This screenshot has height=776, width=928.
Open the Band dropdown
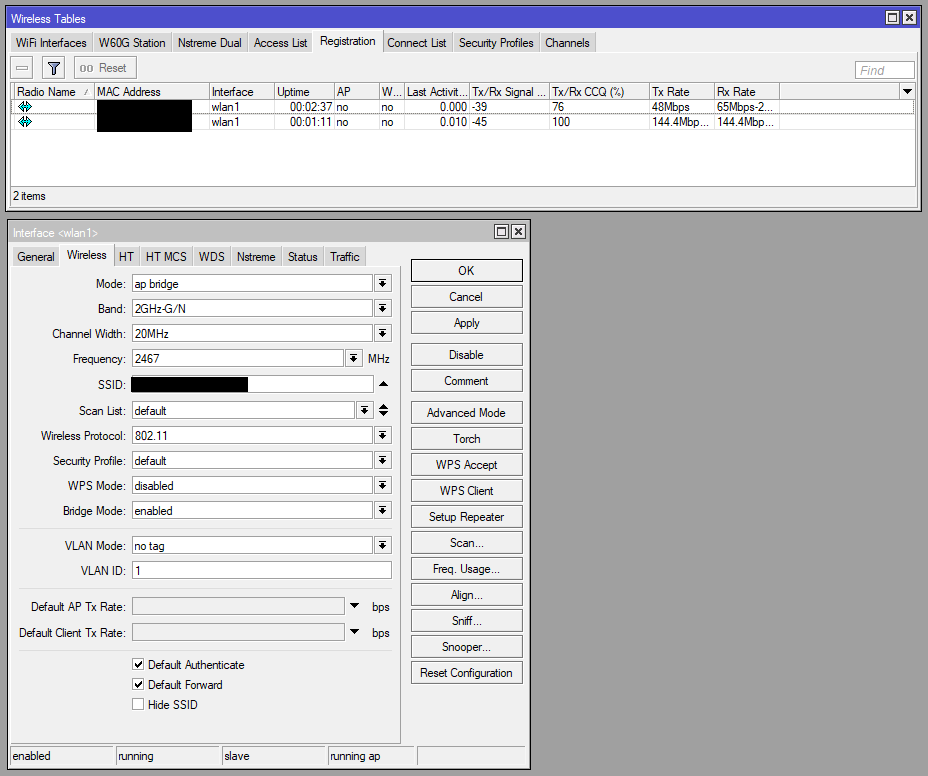pos(383,308)
